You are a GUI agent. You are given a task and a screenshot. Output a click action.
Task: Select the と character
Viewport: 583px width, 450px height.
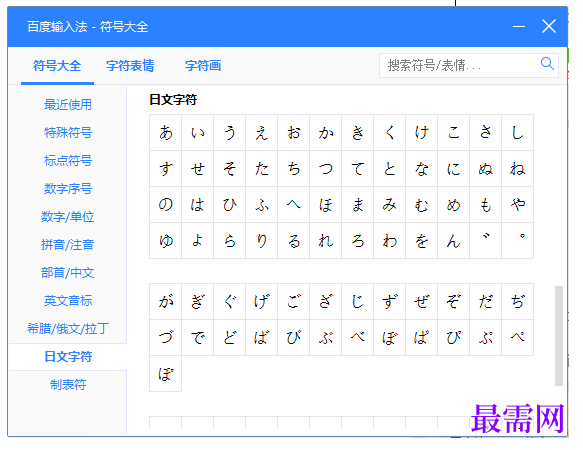(x=389, y=169)
